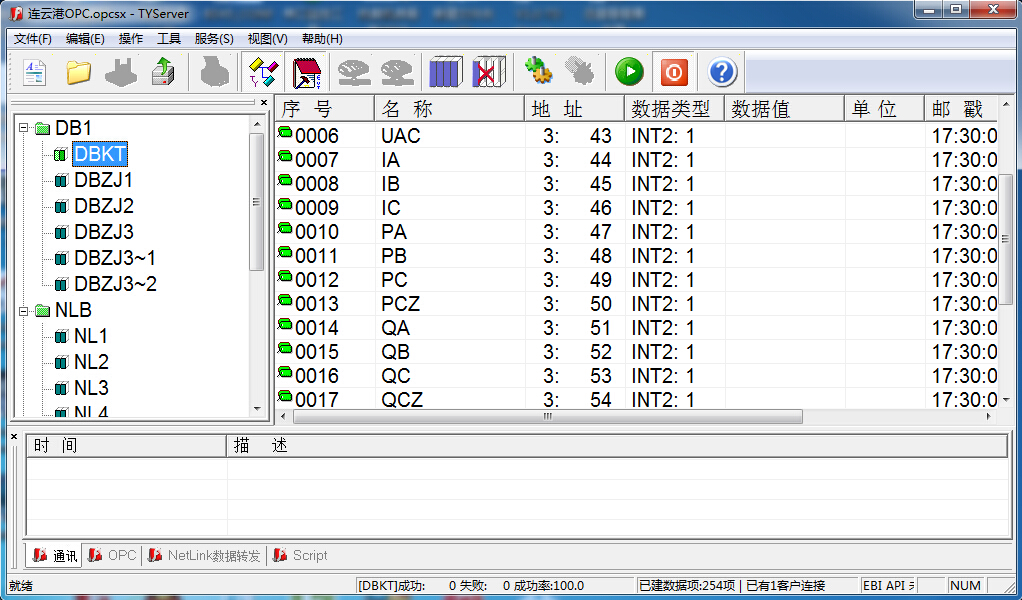The height and width of the screenshot is (600, 1022).
Task: Select DBZJ1 in the device tree
Action: click(x=103, y=180)
